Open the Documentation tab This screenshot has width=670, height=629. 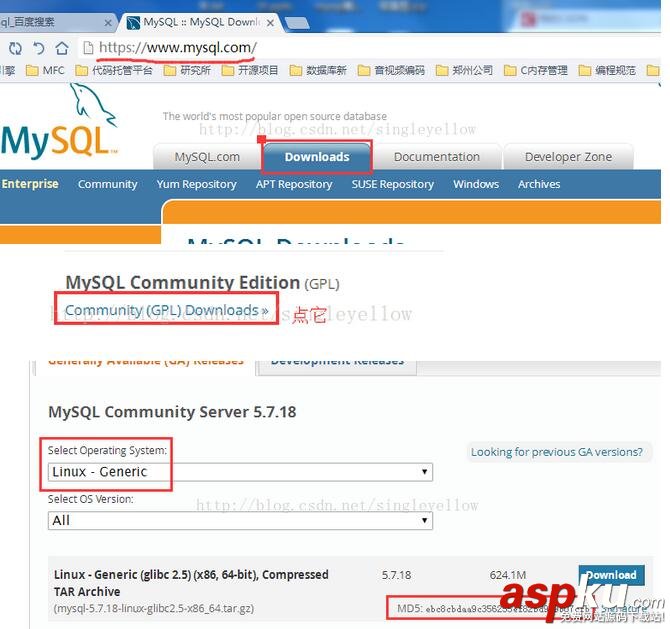point(437,157)
